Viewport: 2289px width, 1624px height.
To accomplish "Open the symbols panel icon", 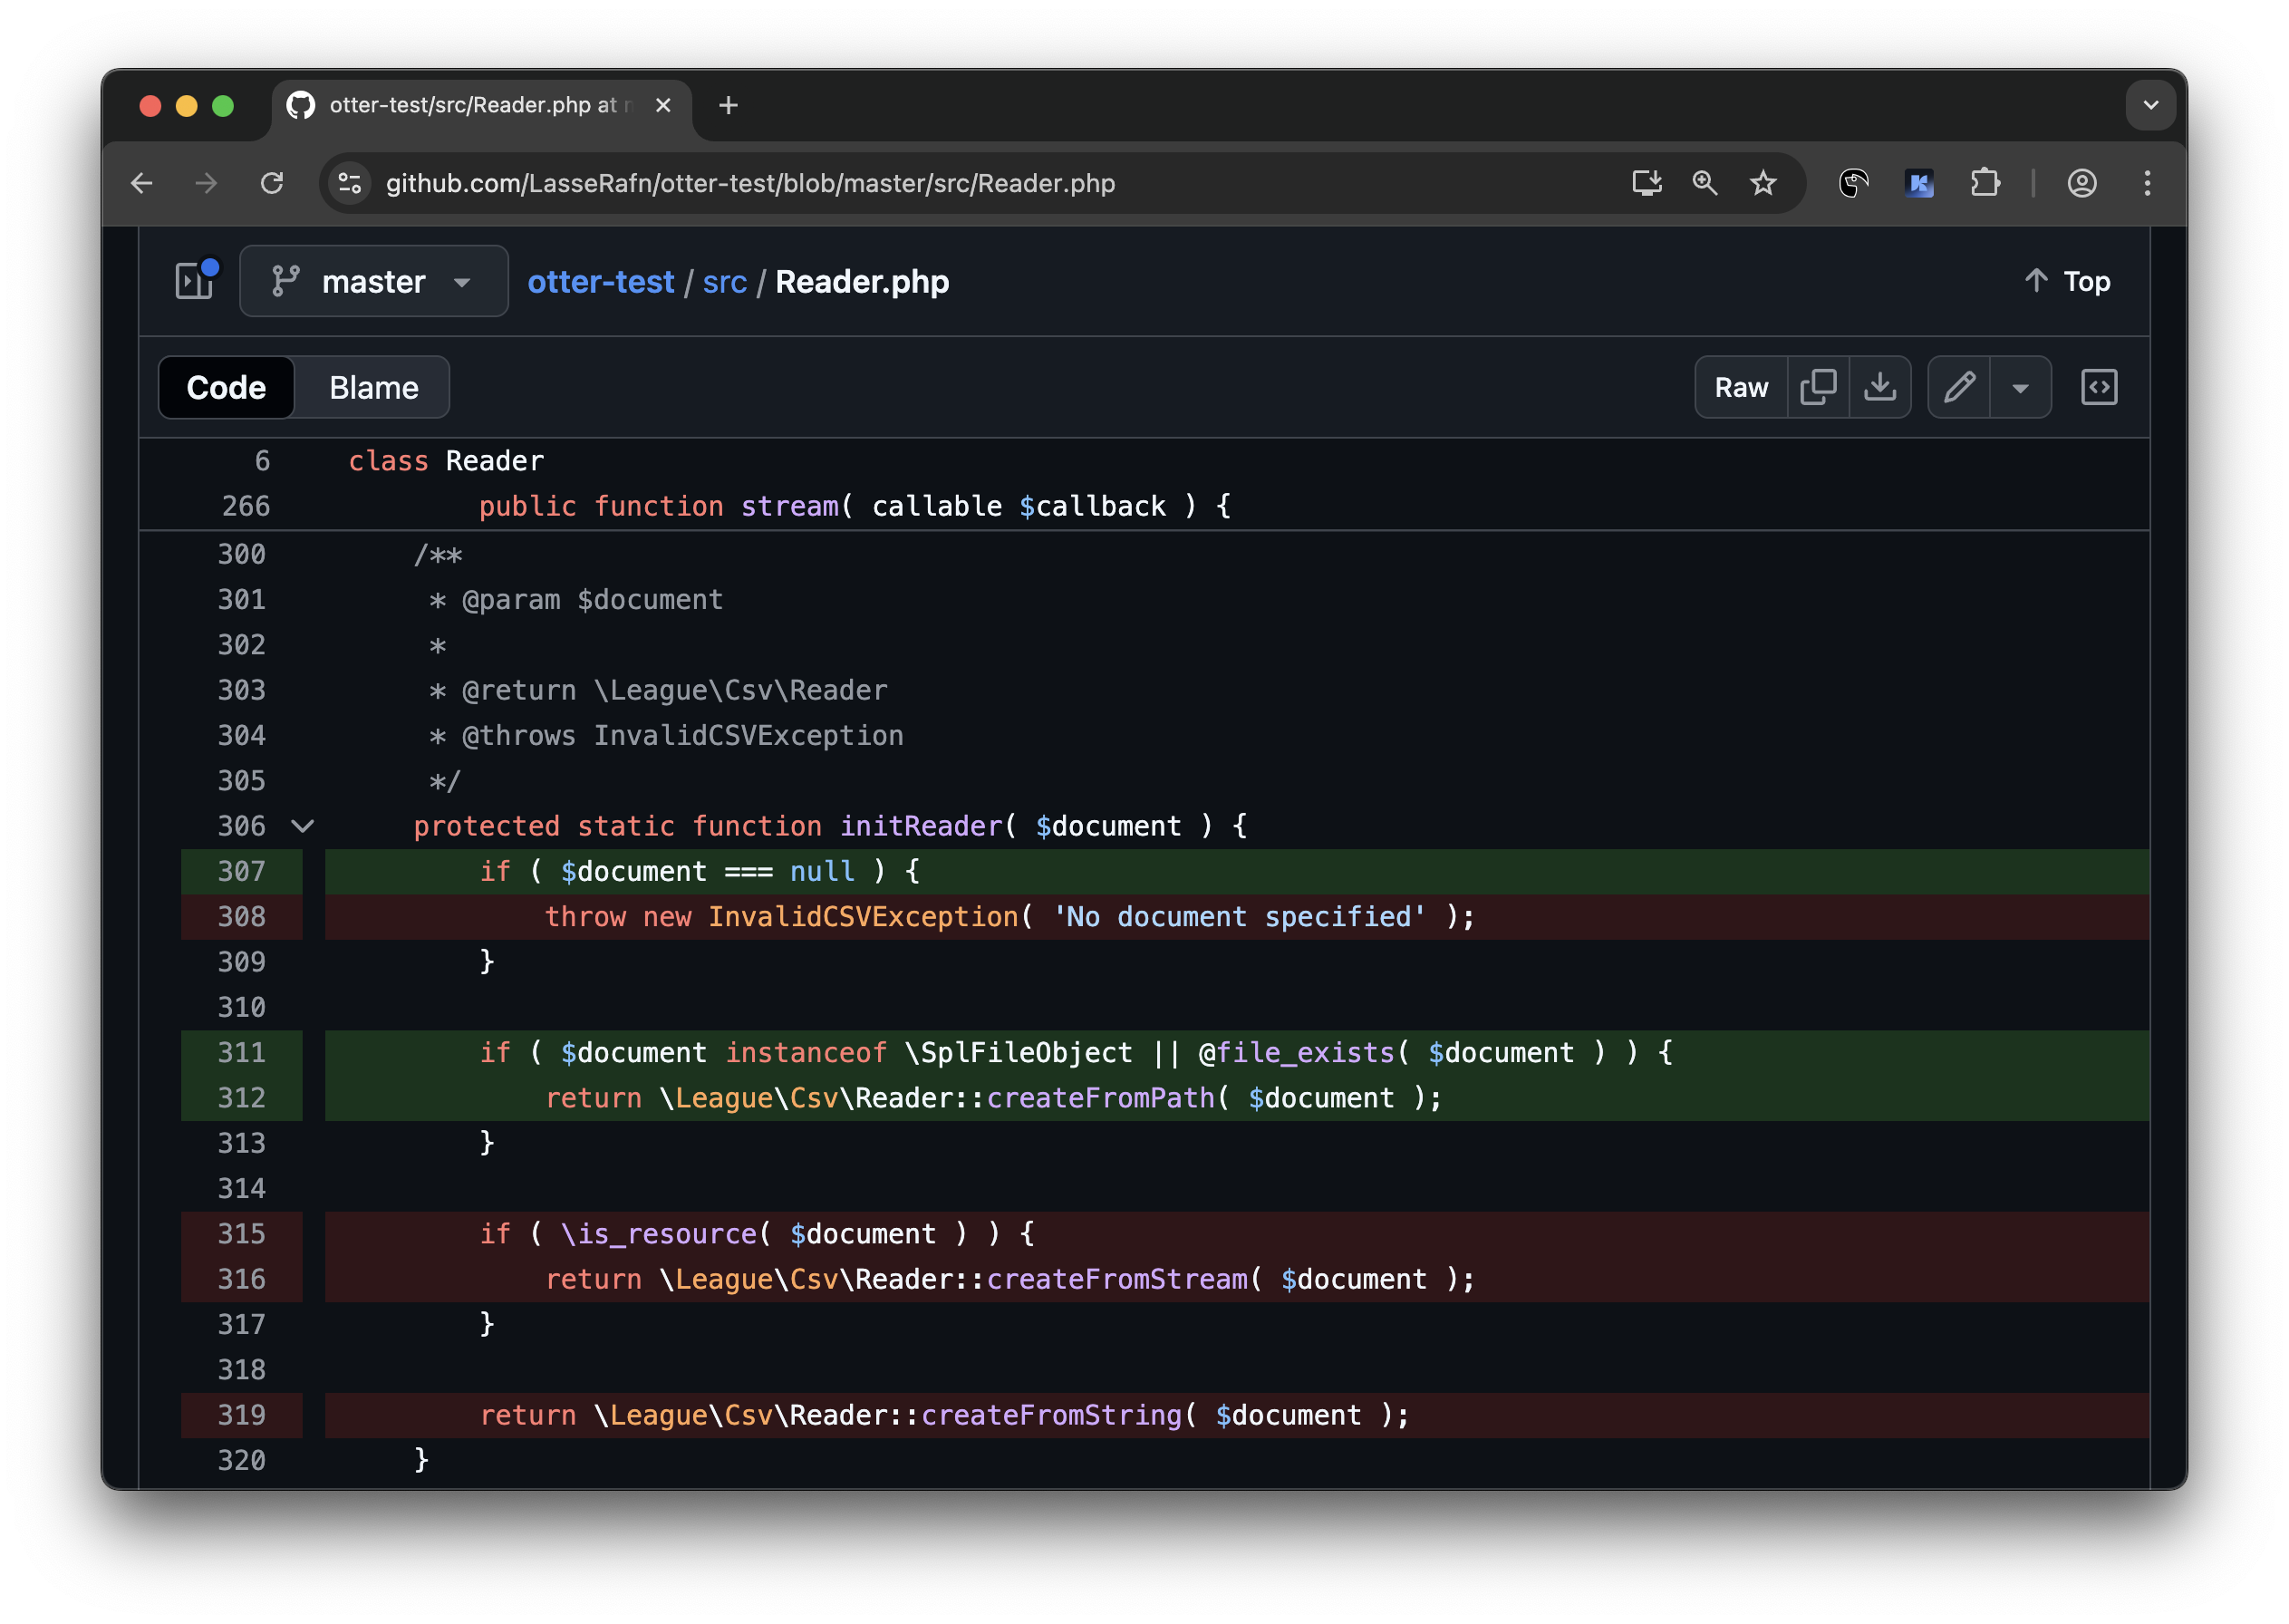I will pyautogui.click(x=2100, y=387).
